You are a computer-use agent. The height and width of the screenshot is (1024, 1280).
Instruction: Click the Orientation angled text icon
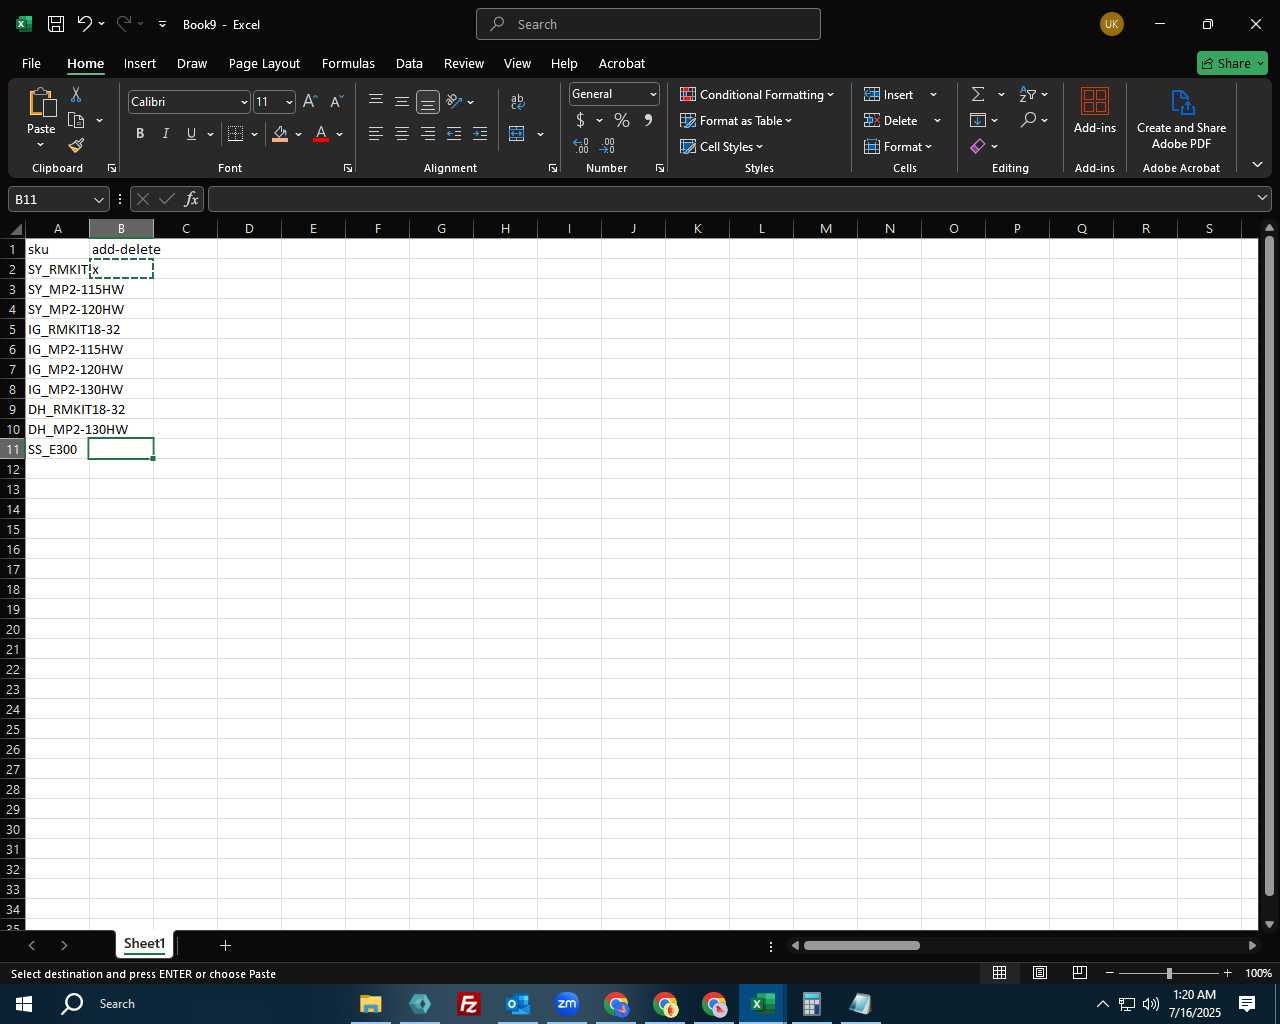[x=454, y=101]
